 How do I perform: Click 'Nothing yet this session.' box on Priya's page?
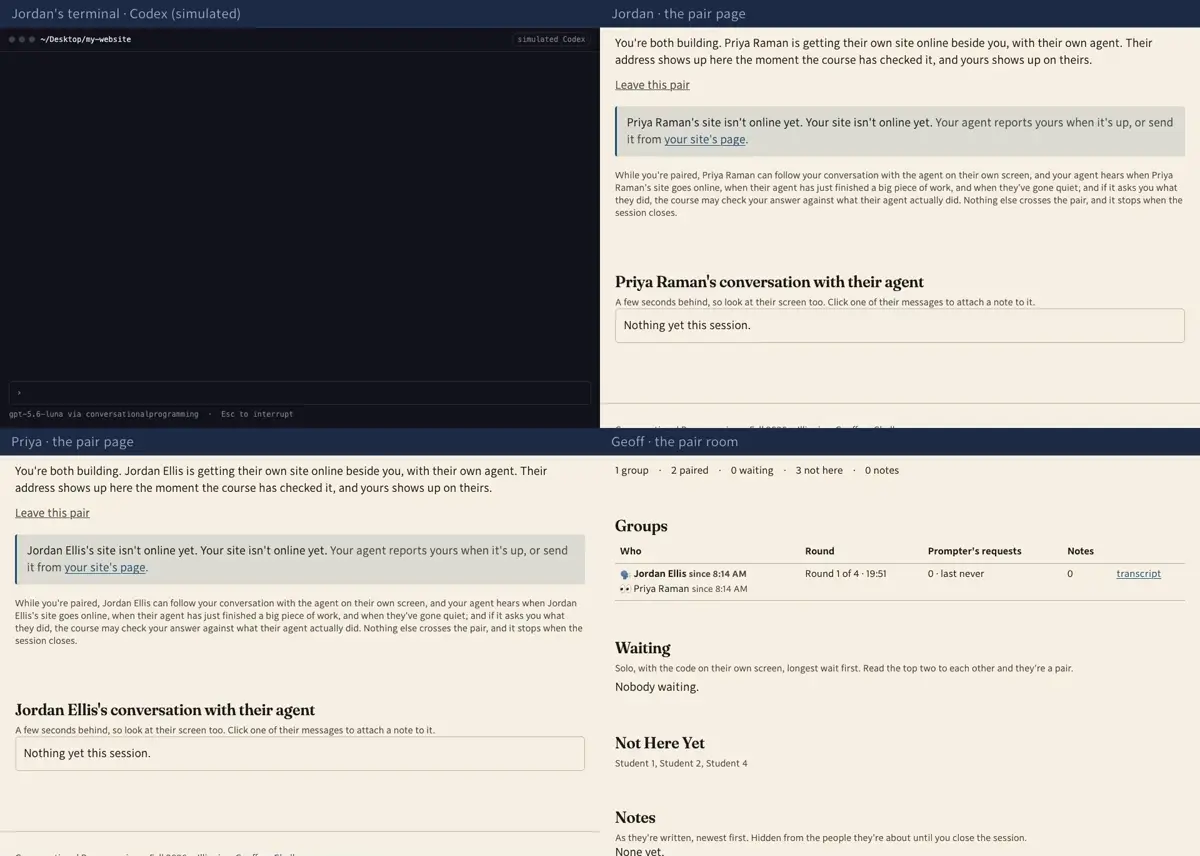tap(300, 754)
